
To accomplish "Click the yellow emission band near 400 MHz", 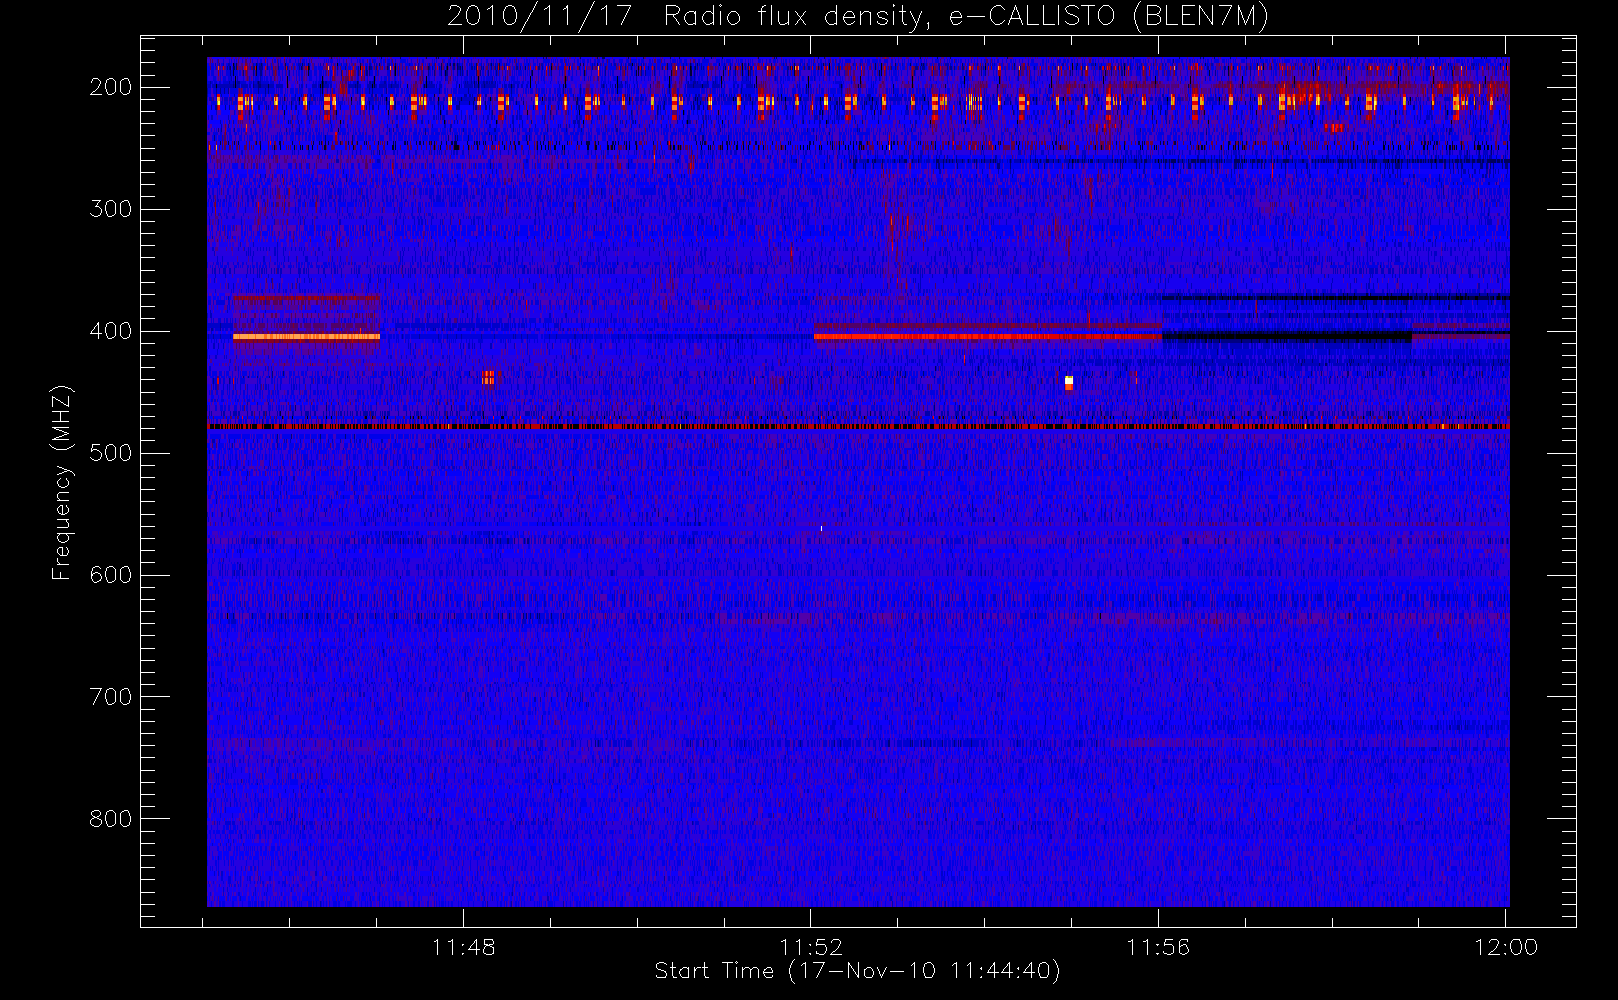I will (x=306, y=337).
